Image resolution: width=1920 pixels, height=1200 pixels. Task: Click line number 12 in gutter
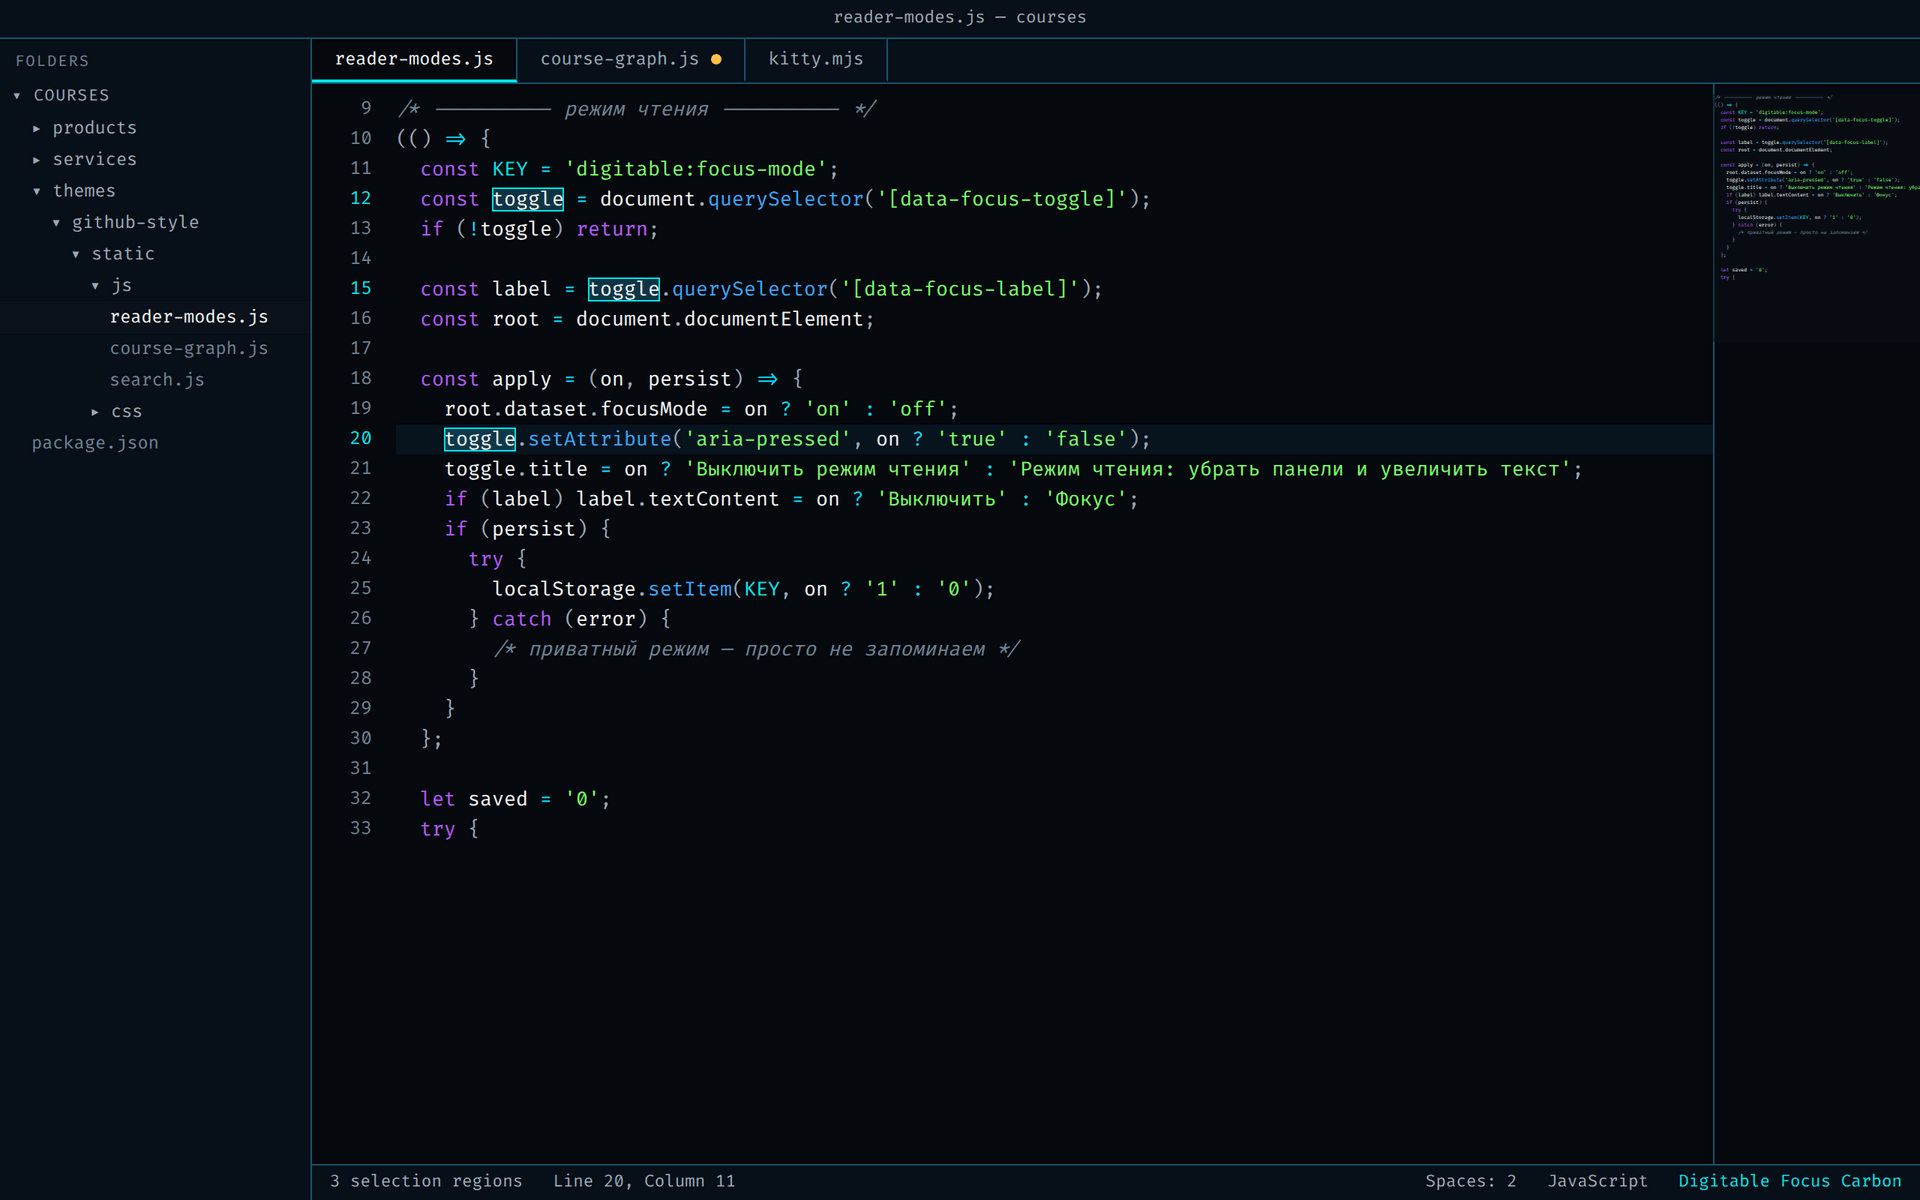click(361, 198)
